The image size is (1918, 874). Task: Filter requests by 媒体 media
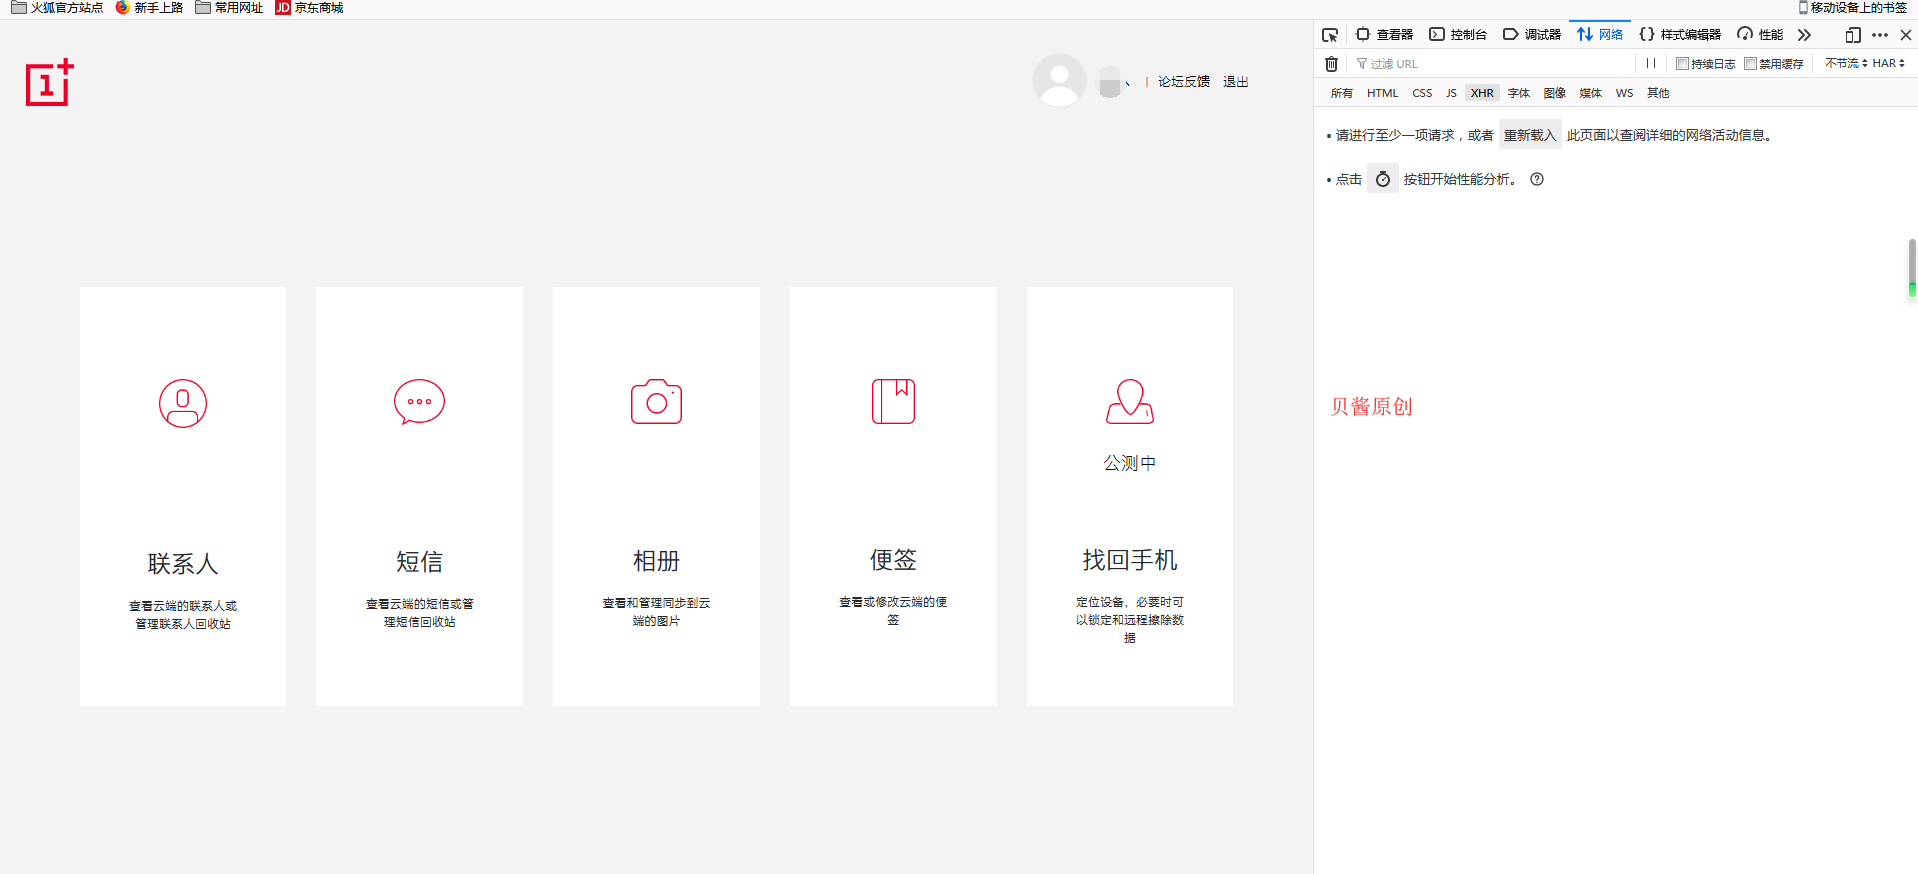(1591, 93)
